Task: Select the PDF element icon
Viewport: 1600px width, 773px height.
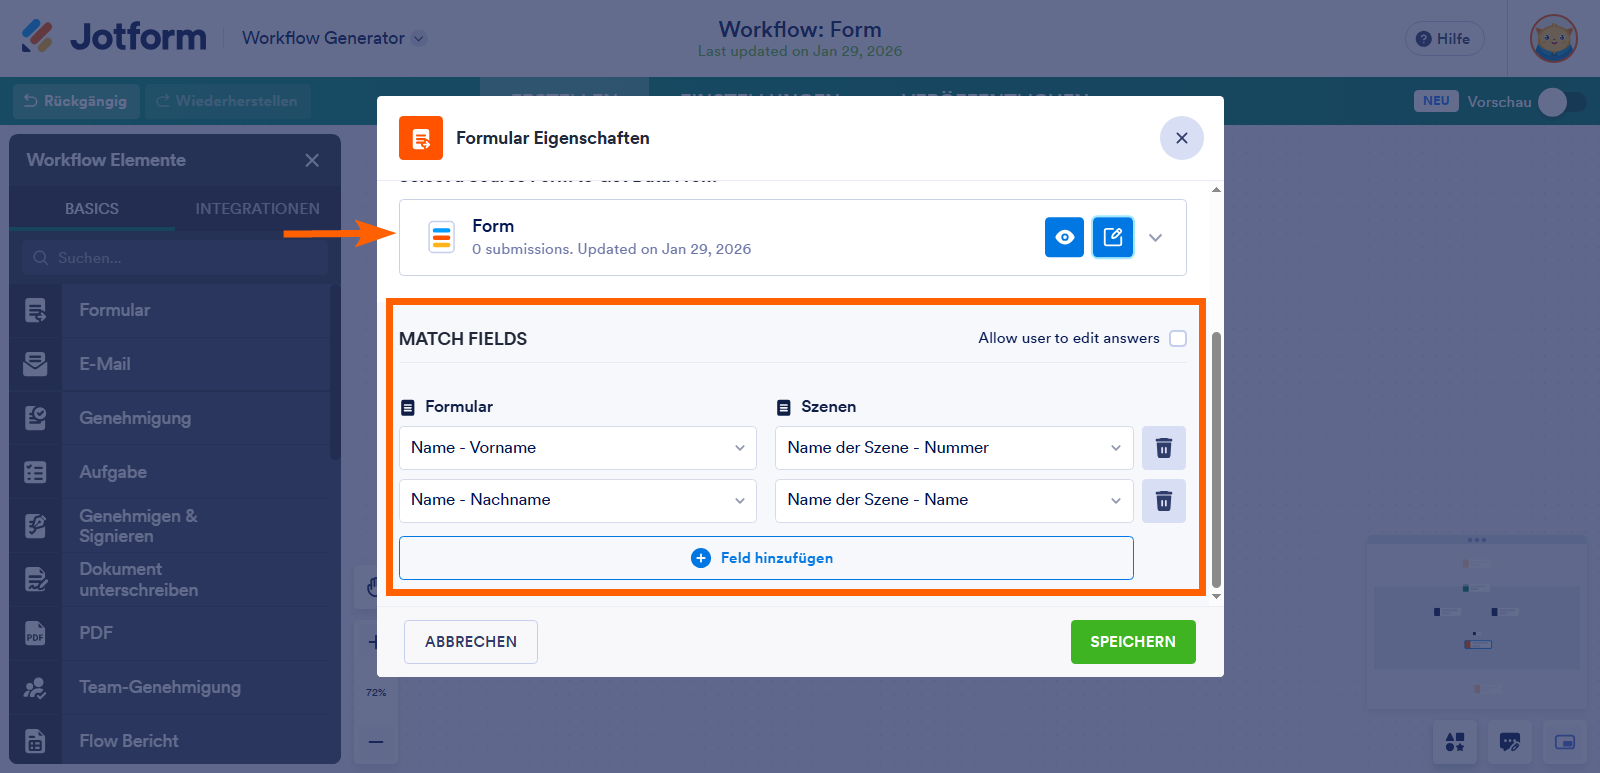Action: [35, 633]
